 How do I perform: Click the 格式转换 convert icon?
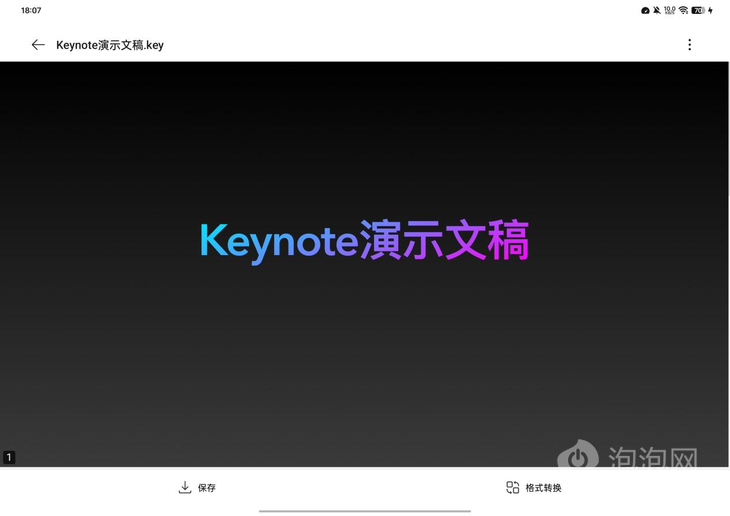coord(513,487)
